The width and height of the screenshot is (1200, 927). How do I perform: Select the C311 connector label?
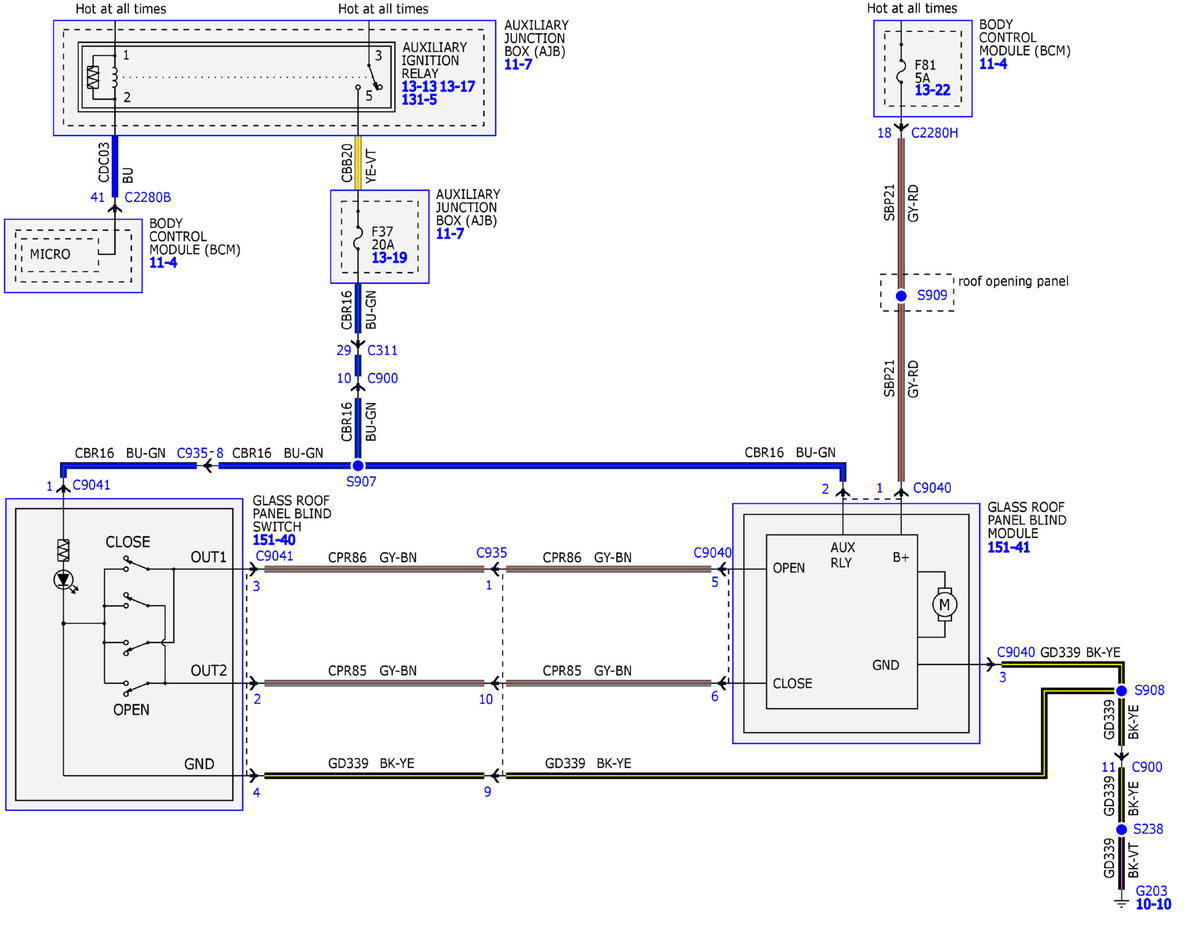click(383, 350)
